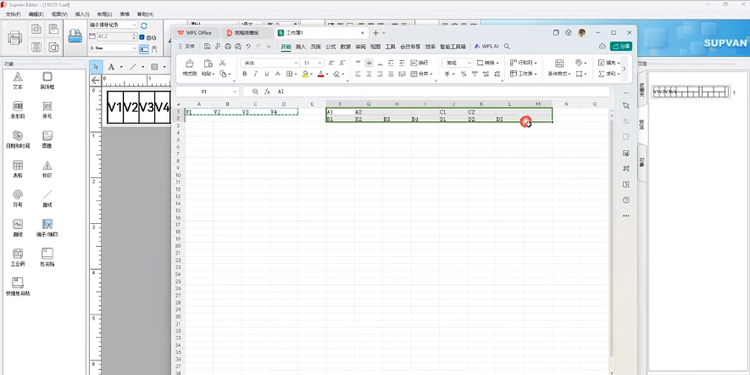Open the label type dropdown in Supvan toolbar
The height and width of the screenshot is (375, 750).
click(x=113, y=25)
